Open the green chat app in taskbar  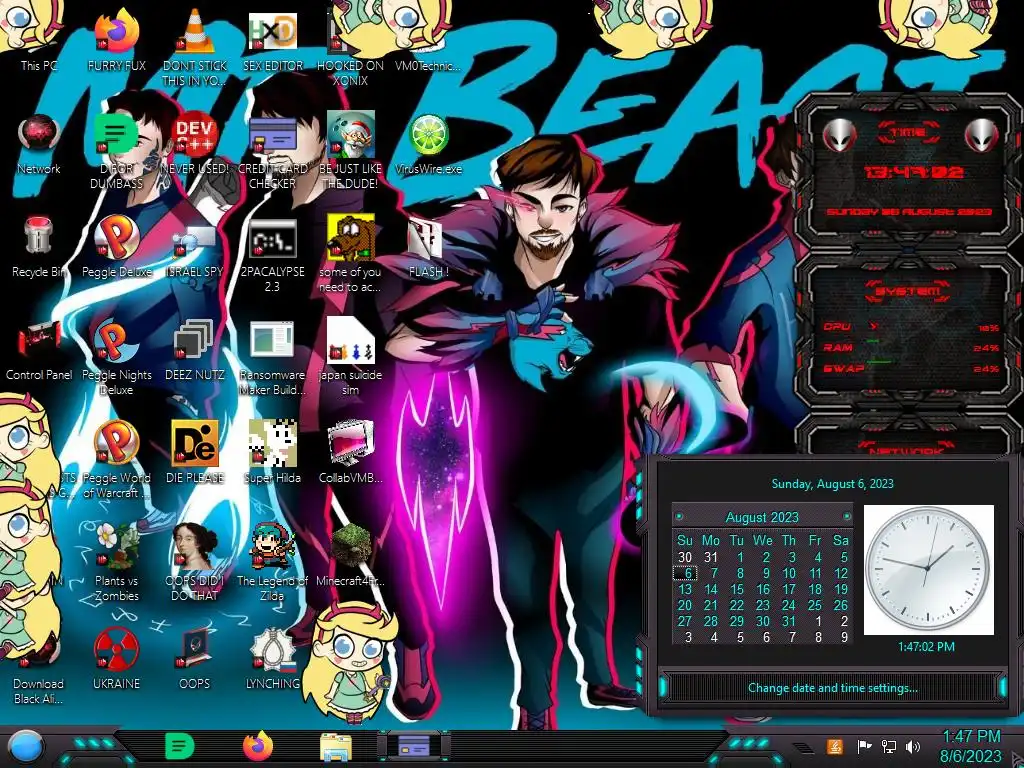[179, 746]
